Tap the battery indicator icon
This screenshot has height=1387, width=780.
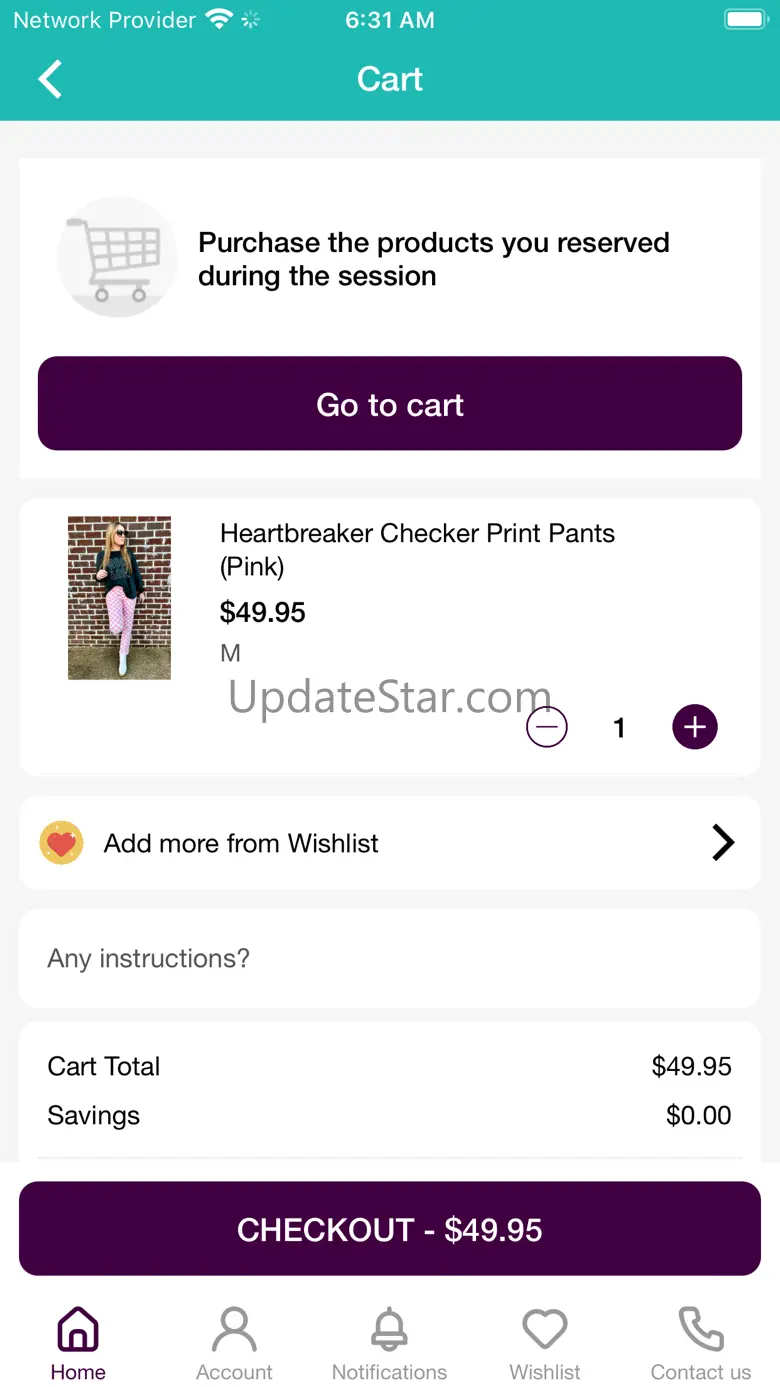[745, 20]
